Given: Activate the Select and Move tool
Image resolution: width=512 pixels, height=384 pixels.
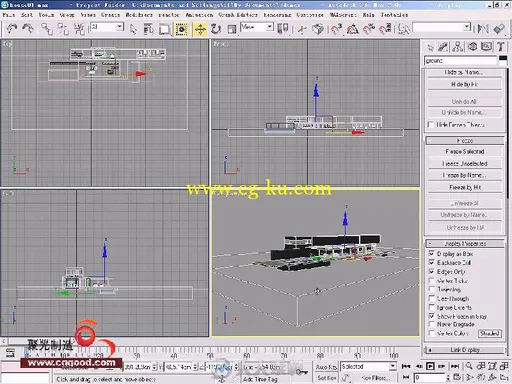Looking at the screenshot, I should coord(200,29).
